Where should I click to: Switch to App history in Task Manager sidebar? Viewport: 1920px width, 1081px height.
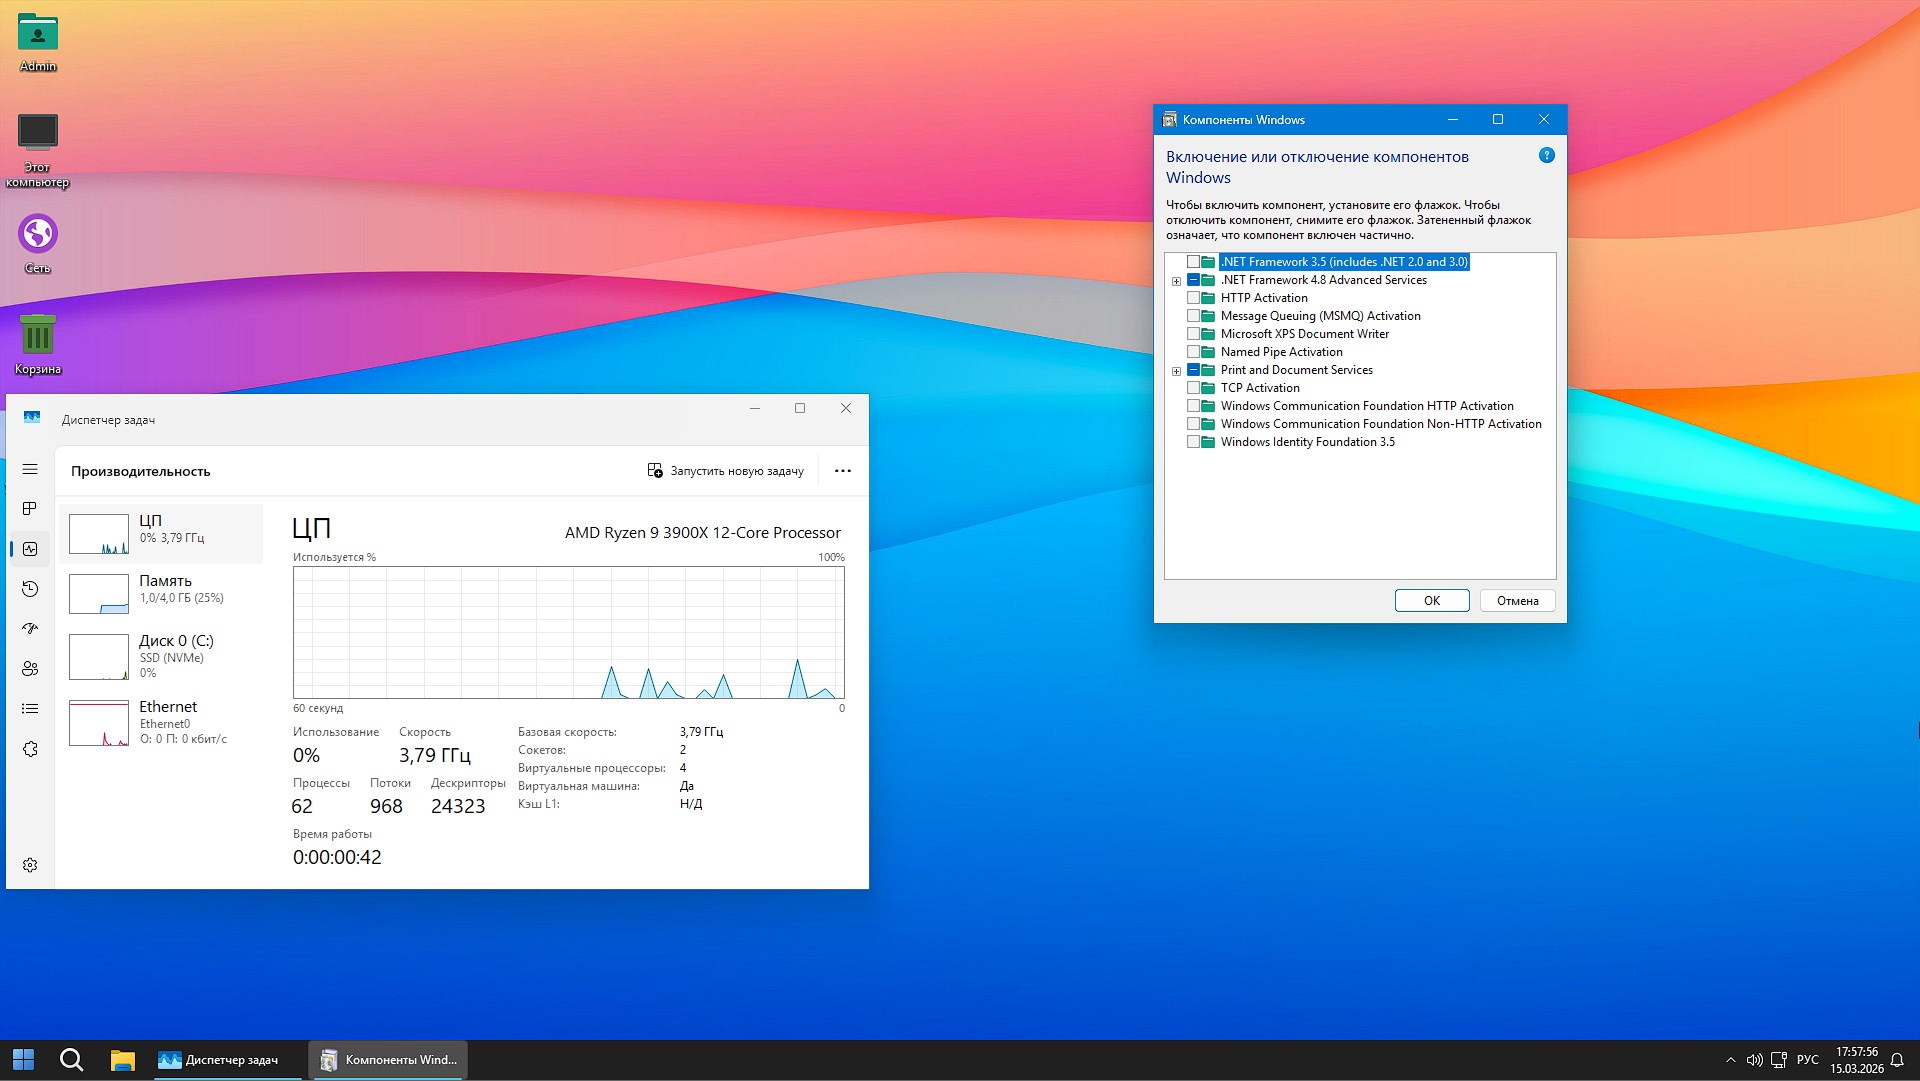(30, 588)
